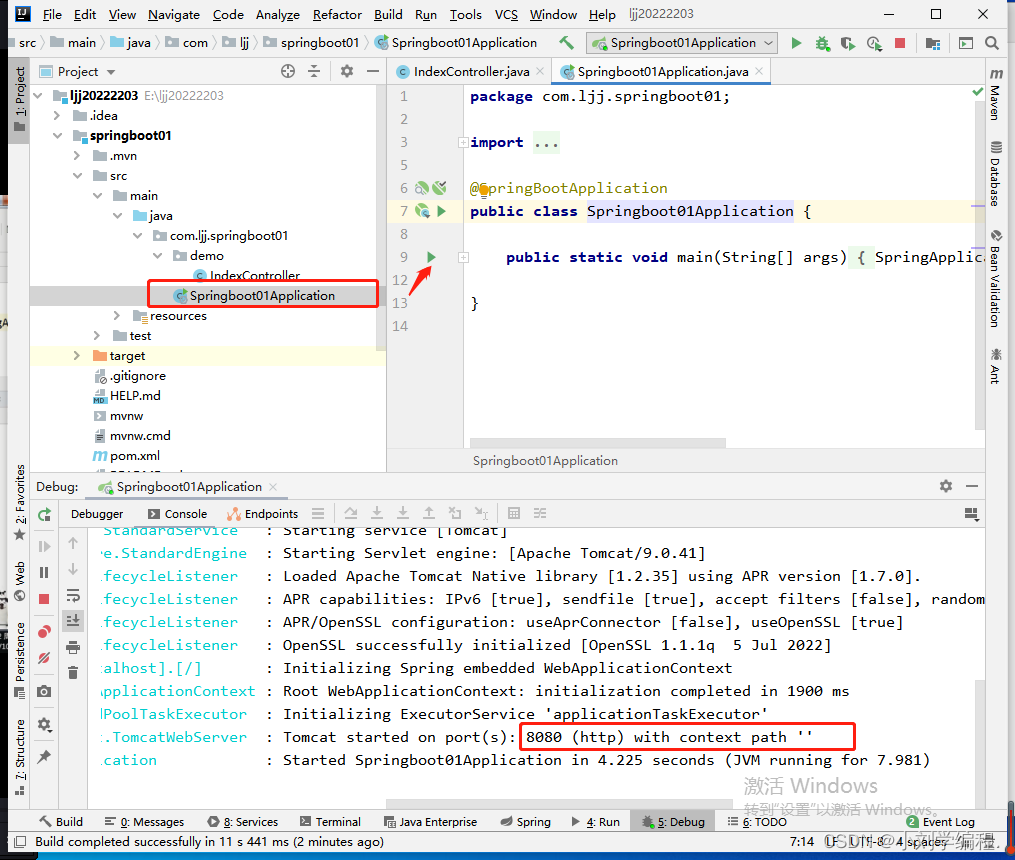Hide the Project panel with minus icon
Screen dimensions: 1015x860
[x=373, y=71]
